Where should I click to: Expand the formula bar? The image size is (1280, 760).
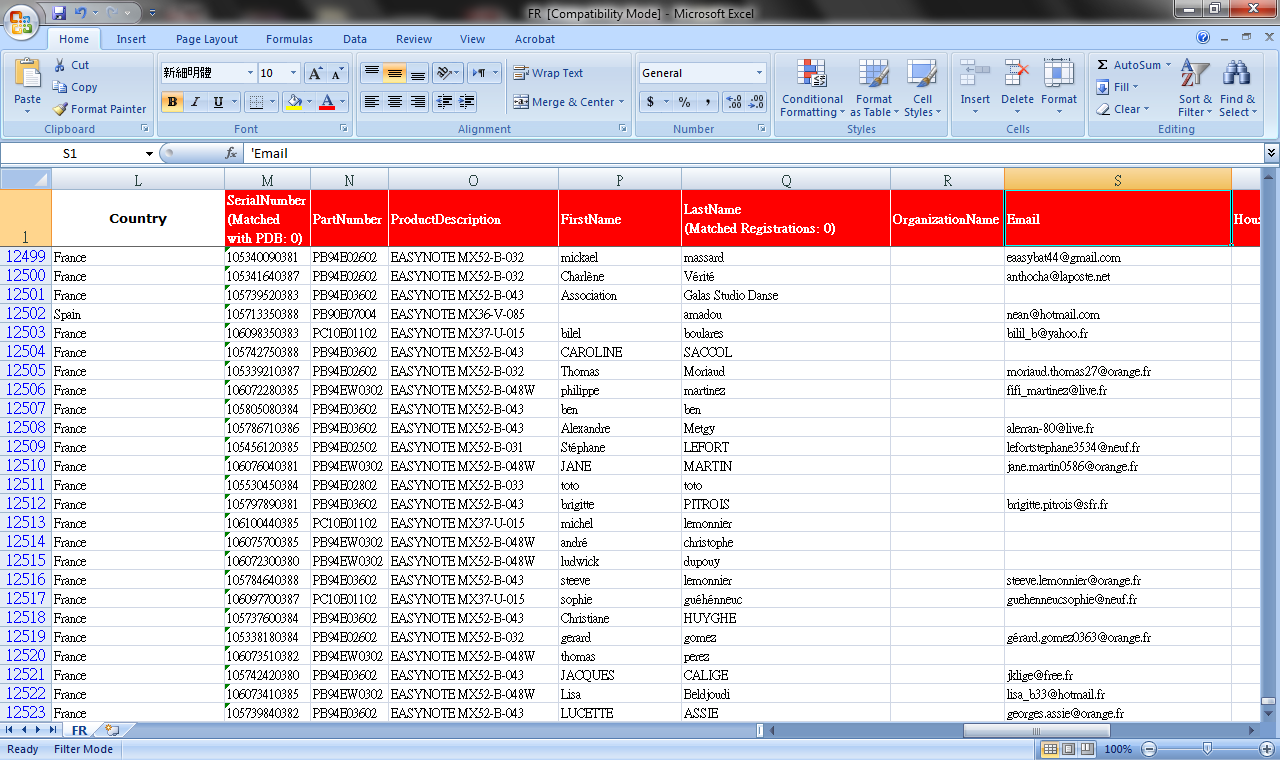click(1271, 153)
